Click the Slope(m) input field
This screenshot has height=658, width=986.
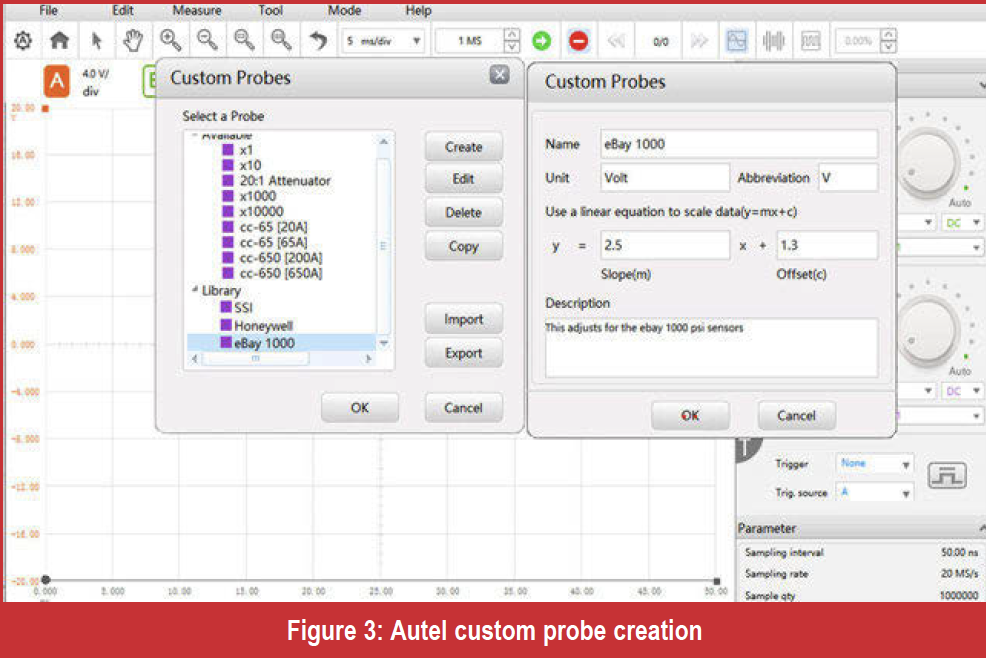pyautogui.click(x=665, y=245)
